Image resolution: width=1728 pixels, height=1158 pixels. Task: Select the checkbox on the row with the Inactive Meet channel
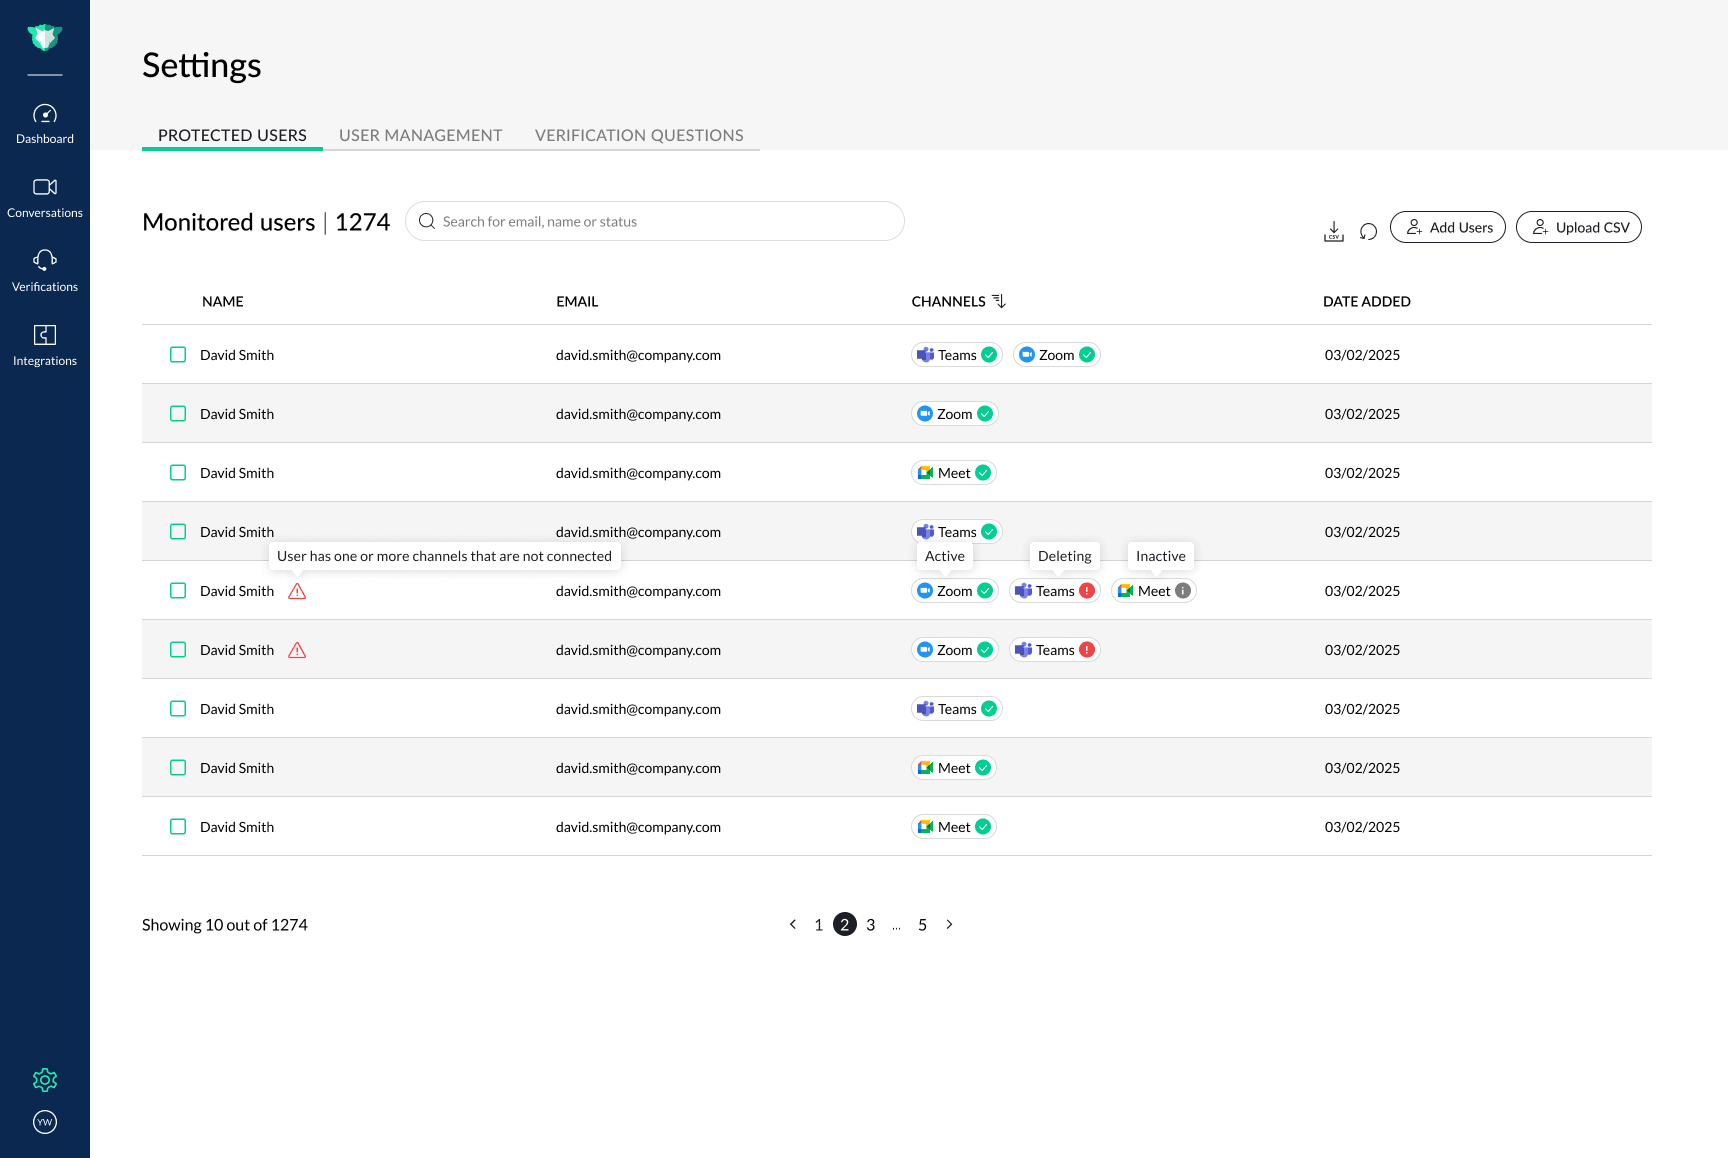coord(178,591)
